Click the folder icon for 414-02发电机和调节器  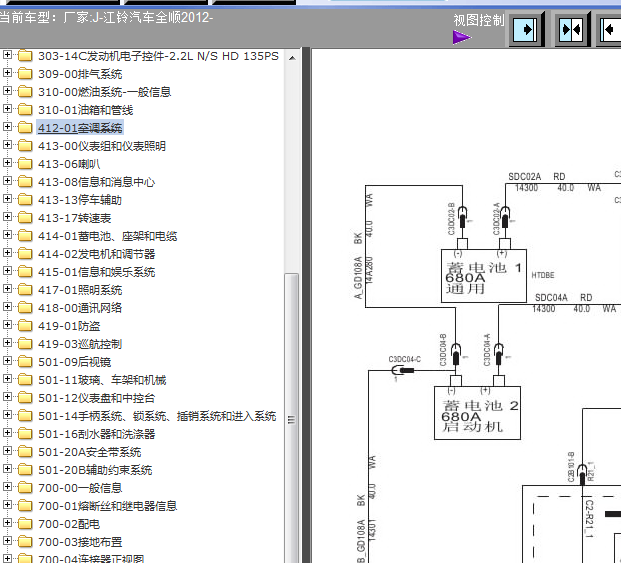pos(25,254)
